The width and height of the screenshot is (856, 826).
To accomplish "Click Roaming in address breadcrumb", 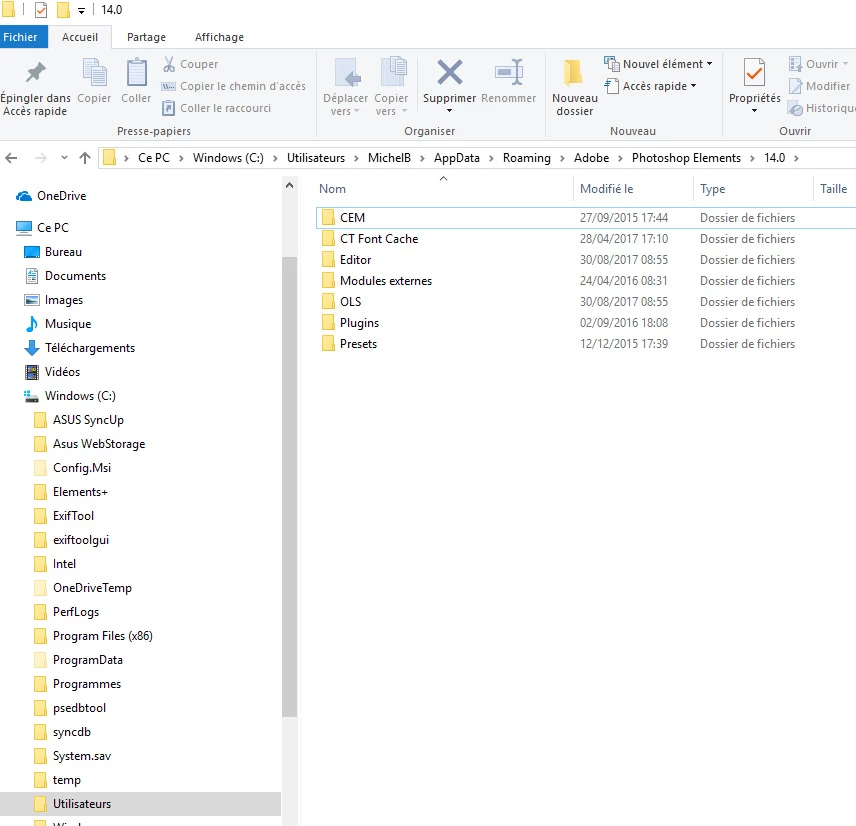I will 527,158.
